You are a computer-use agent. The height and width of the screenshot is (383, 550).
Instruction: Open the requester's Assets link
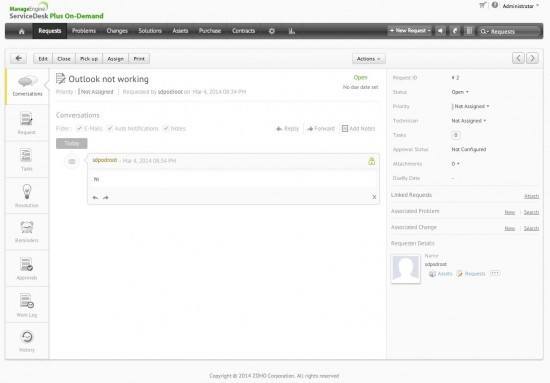441,274
